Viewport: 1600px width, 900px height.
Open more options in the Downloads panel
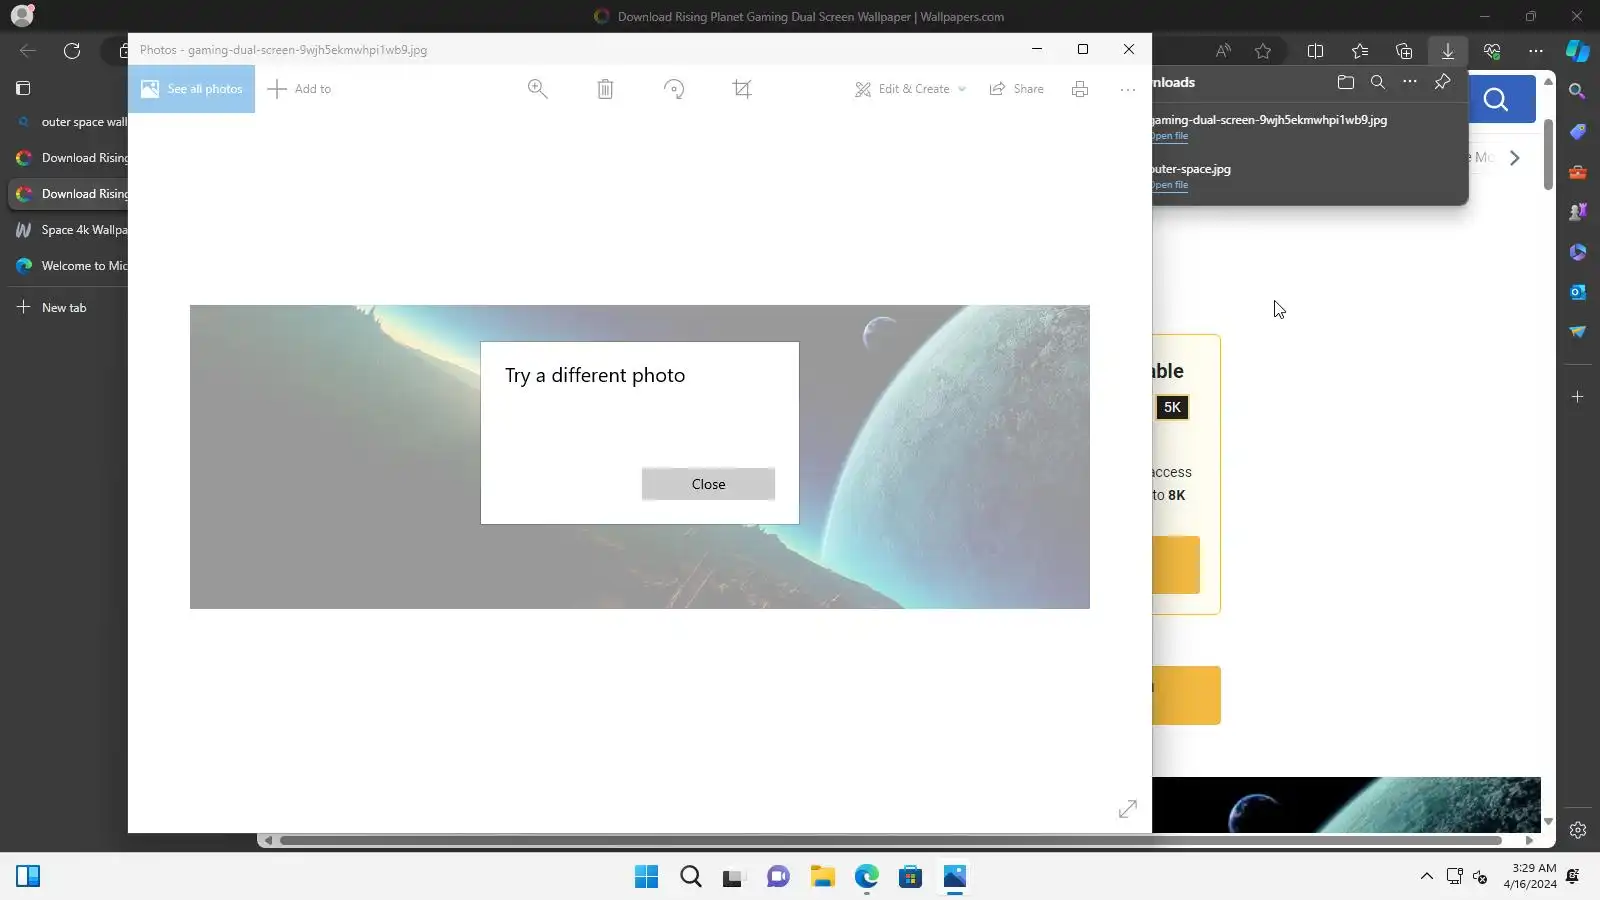click(1410, 82)
